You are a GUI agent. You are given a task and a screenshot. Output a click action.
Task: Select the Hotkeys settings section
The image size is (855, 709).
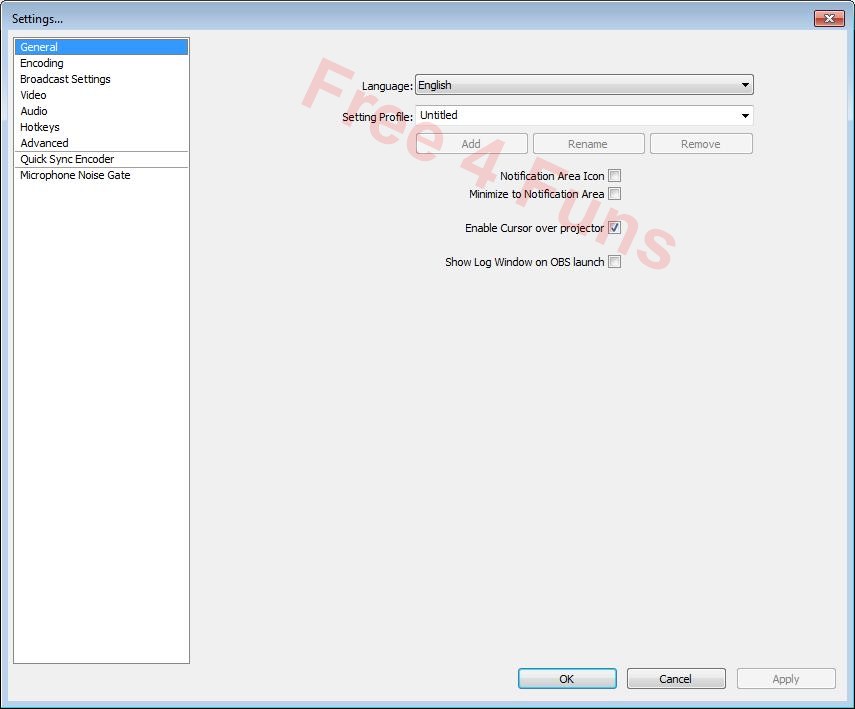39,127
